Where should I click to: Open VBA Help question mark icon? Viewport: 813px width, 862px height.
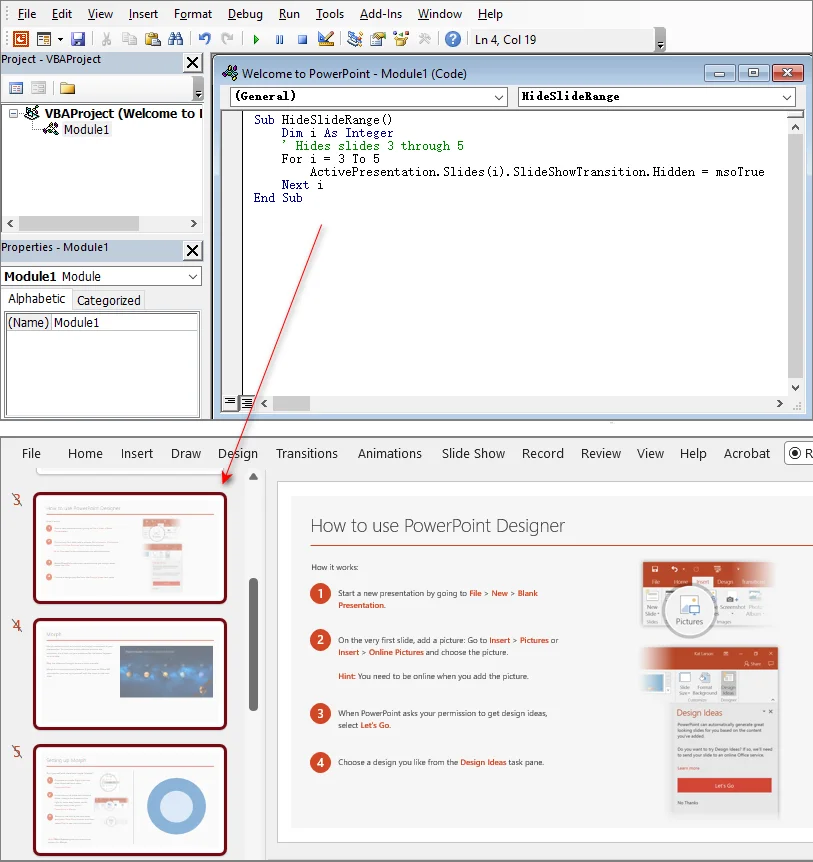tap(453, 39)
